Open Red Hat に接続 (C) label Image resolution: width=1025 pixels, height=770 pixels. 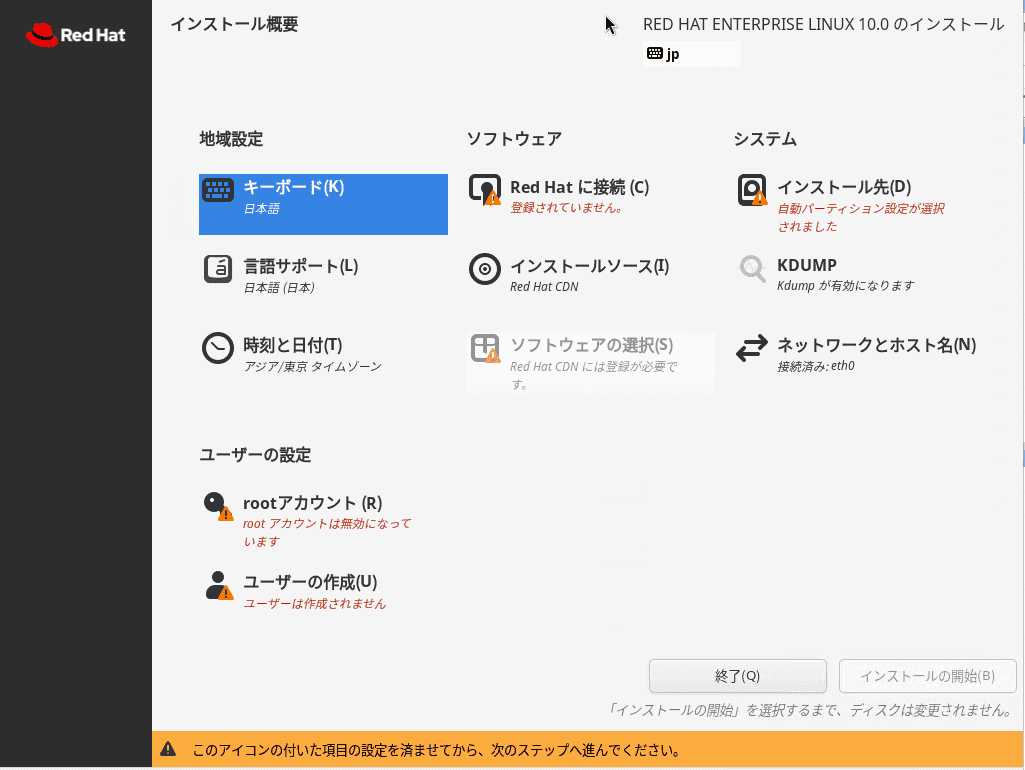pos(580,187)
